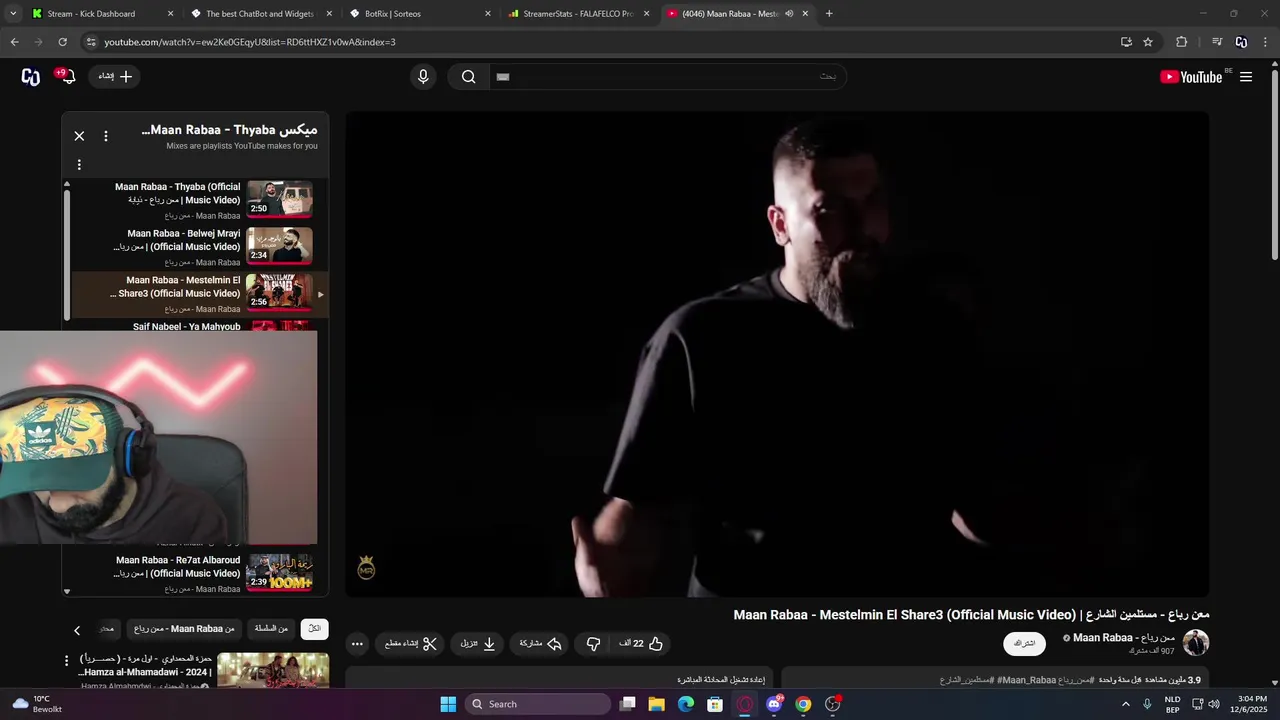Click the URL address bar
The image size is (1280, 720).
[600, 42]
